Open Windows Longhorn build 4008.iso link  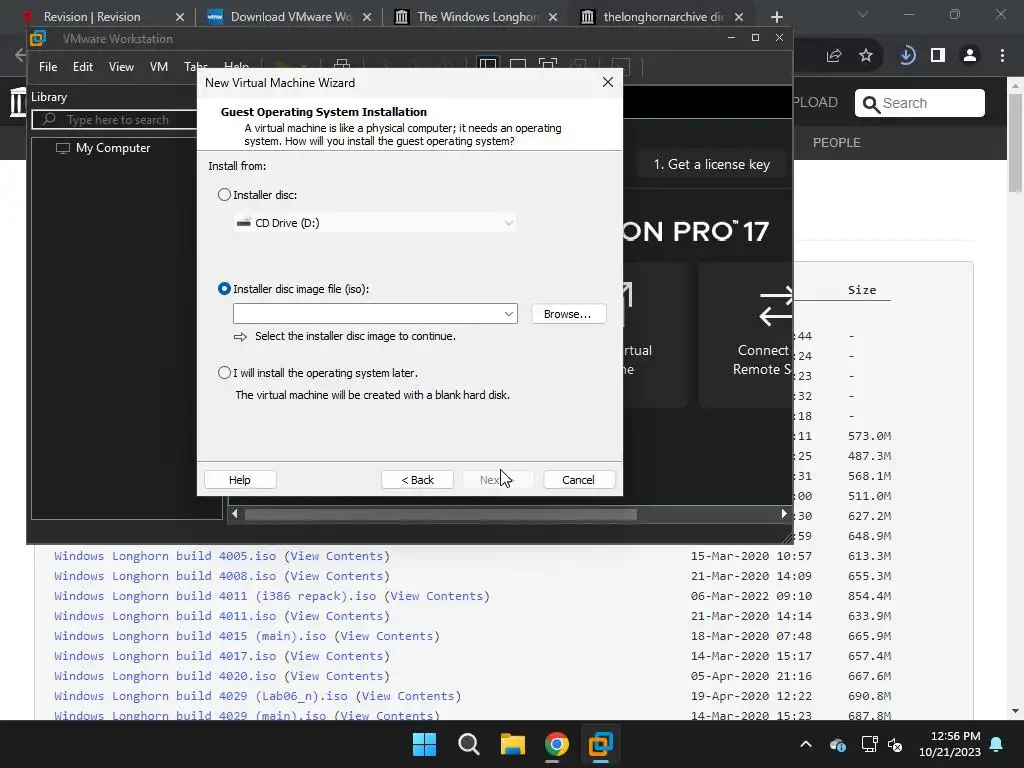coord(165,576)
